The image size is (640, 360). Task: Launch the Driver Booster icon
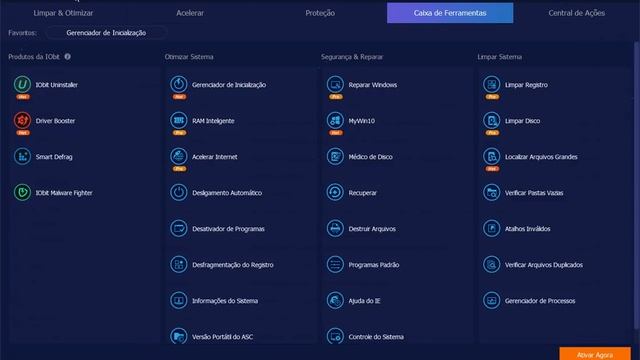(x=22, y=120)
